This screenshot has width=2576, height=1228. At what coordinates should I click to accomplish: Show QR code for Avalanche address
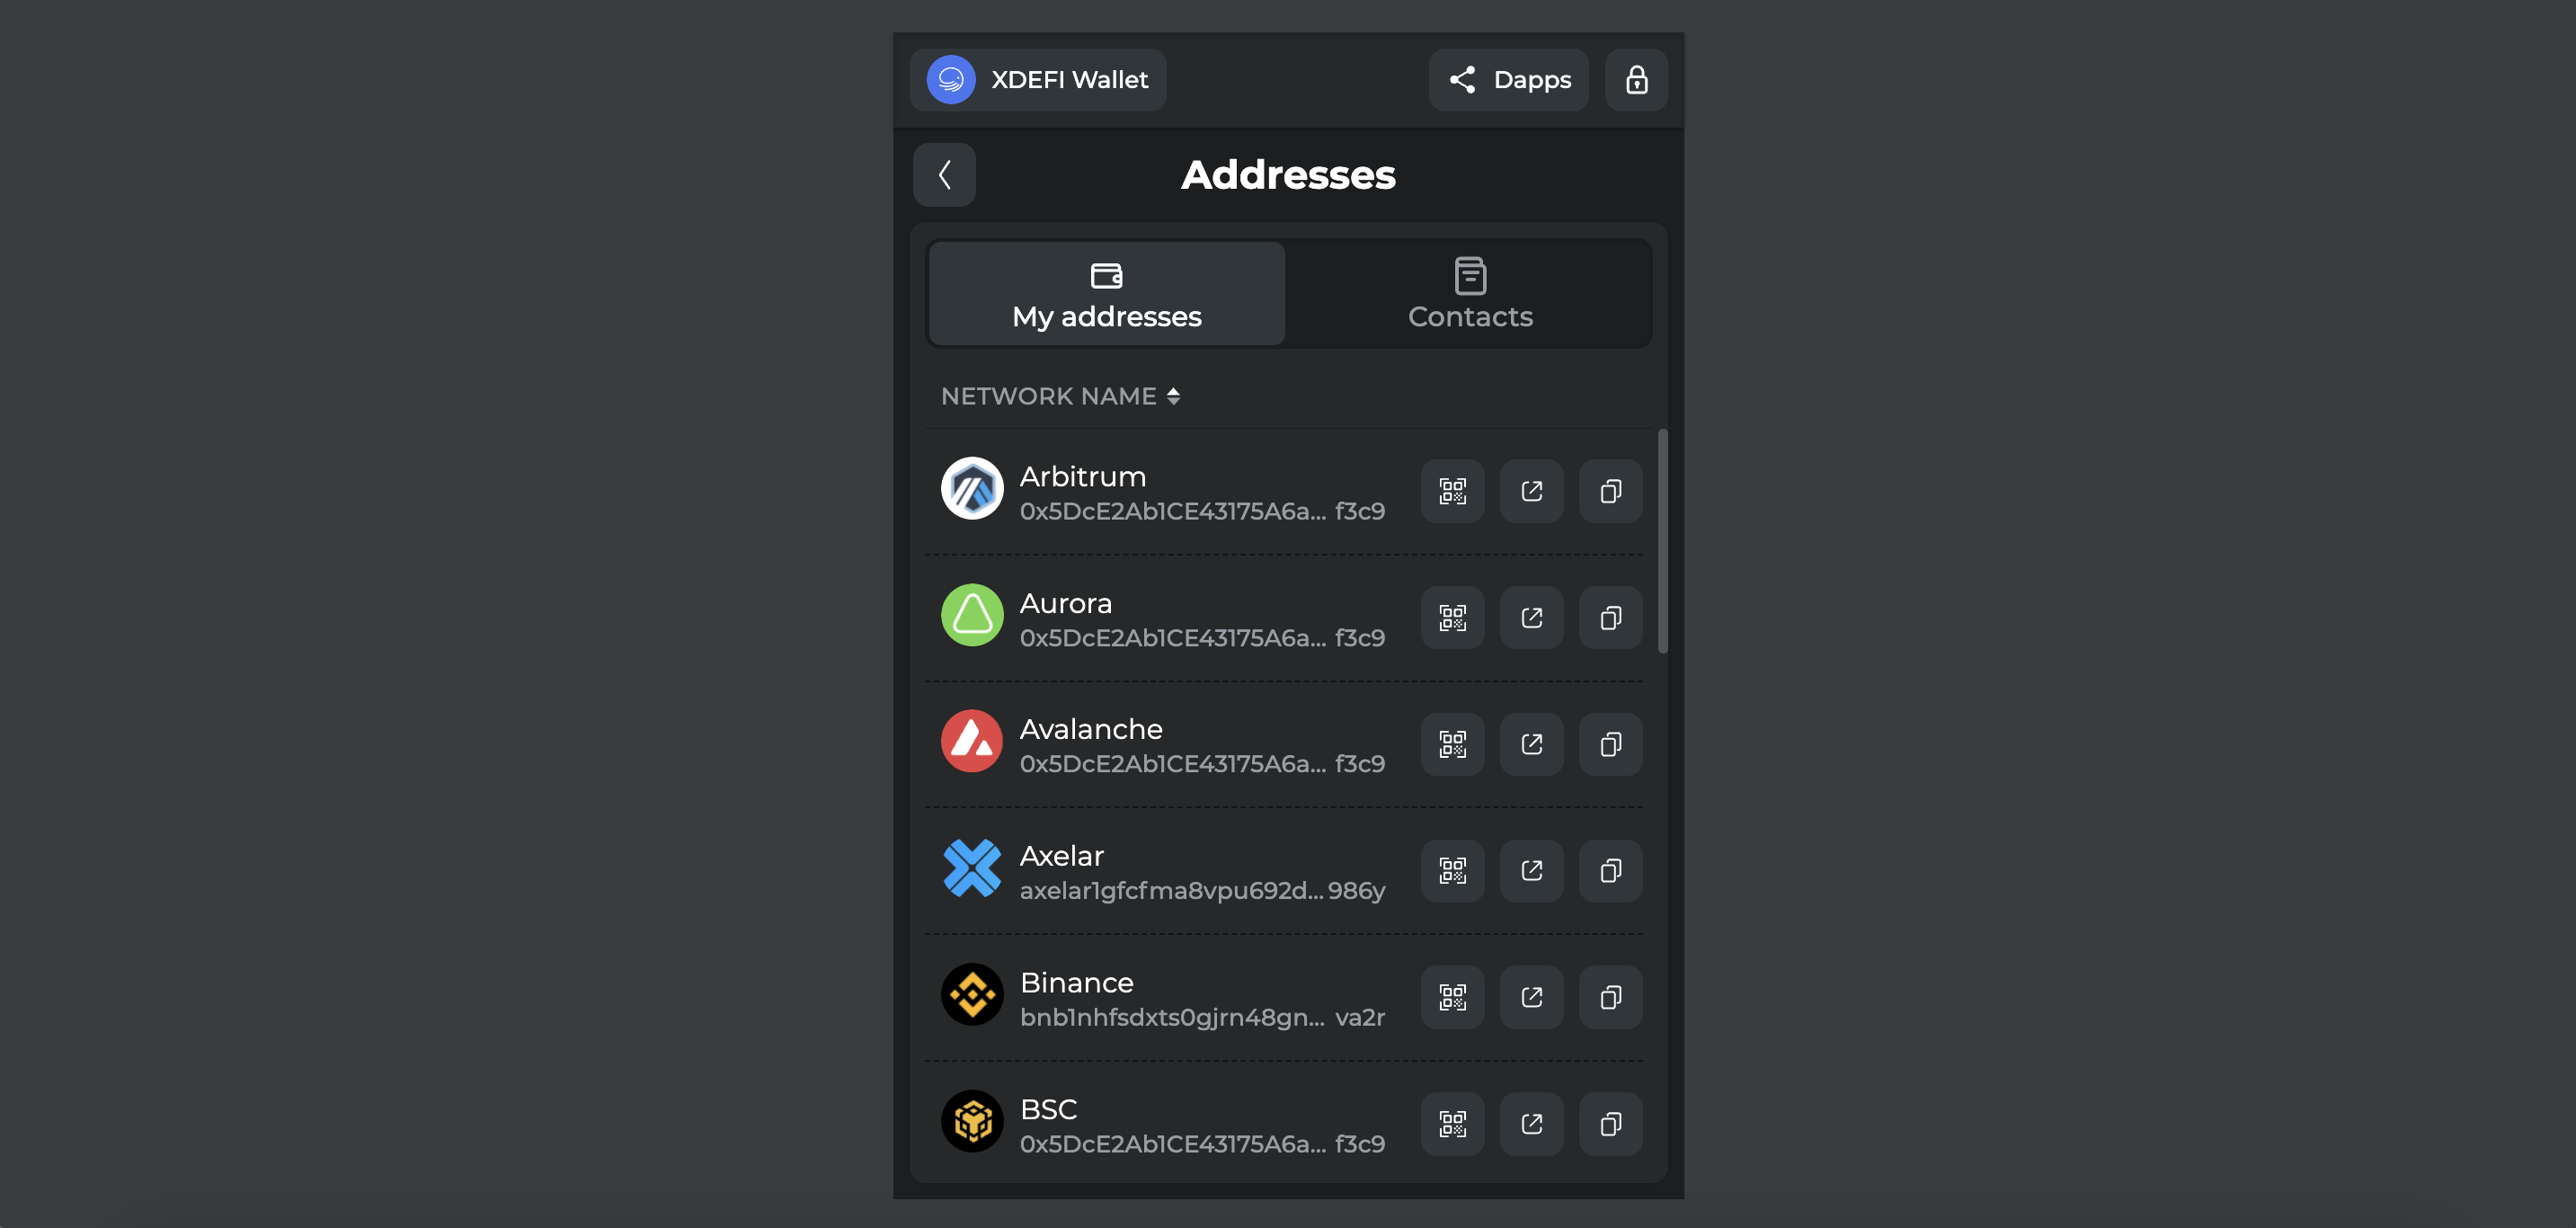[1452, 744]
